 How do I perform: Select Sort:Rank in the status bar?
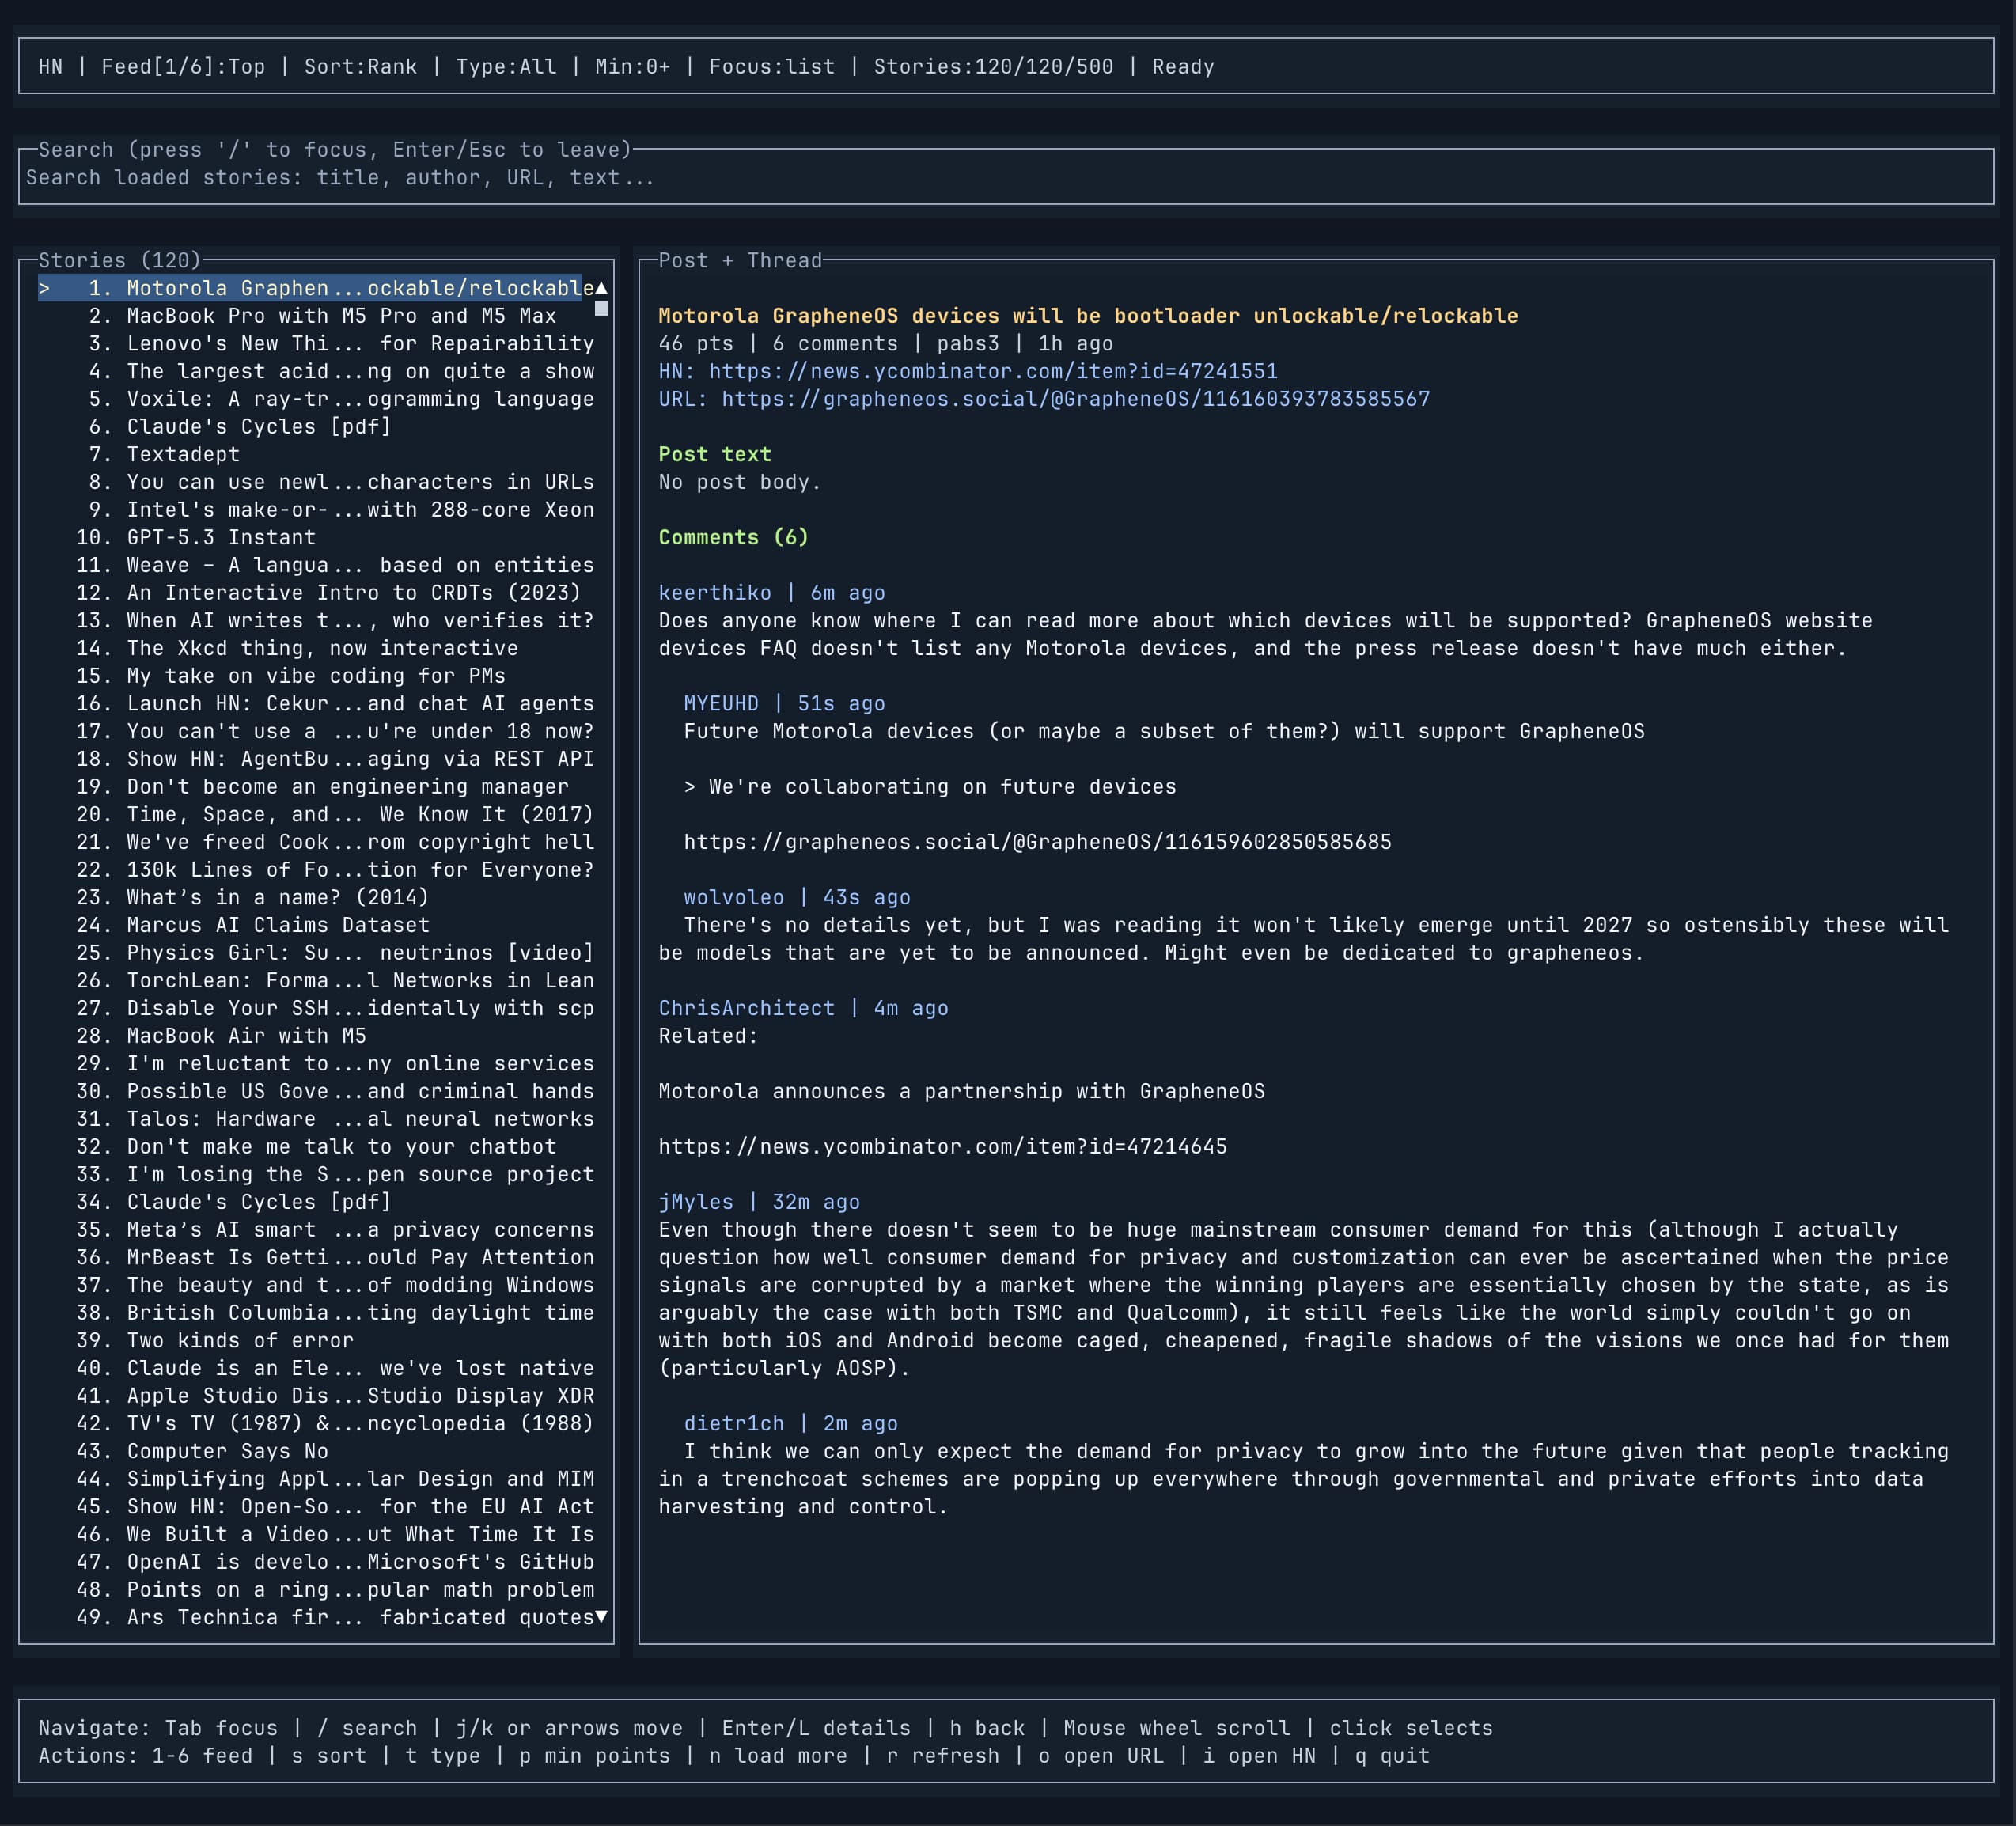361,66
